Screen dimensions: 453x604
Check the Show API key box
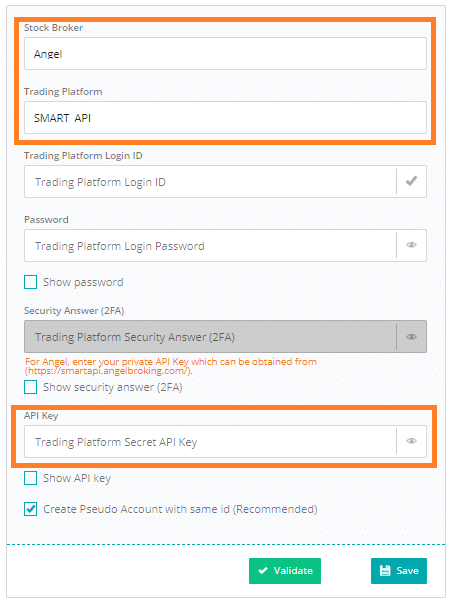coord(30,478)
